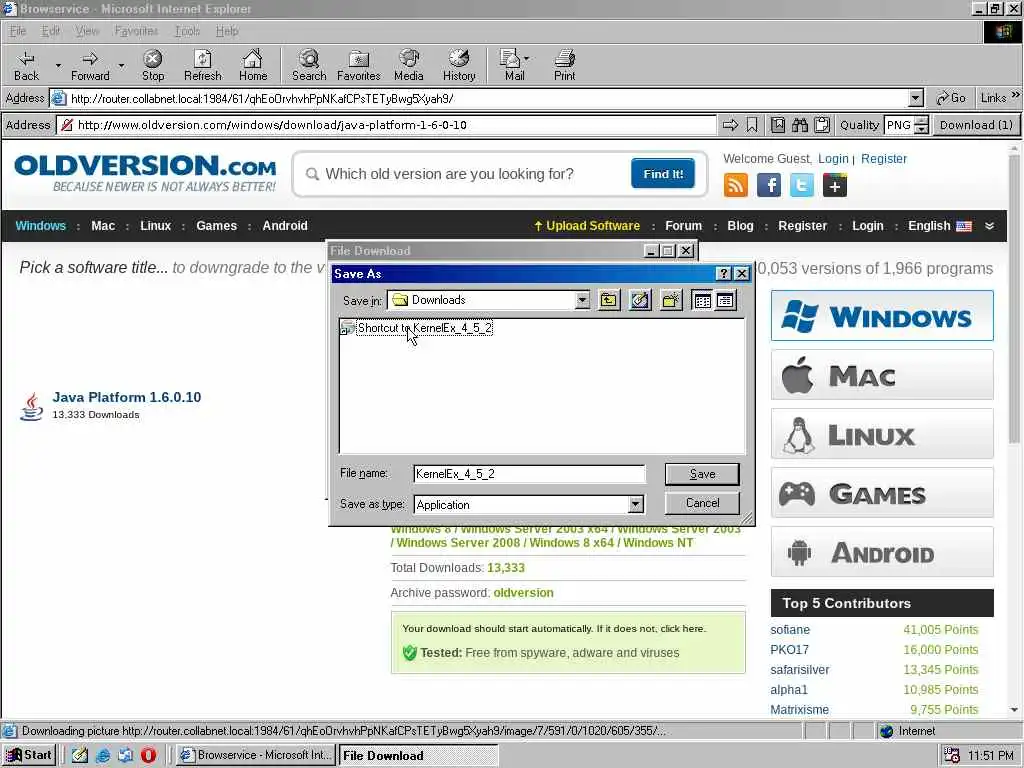The width and height of the screenshot is (1024, 768).
Task: Click the Upload Software link
Action: [x=586, y=226]
